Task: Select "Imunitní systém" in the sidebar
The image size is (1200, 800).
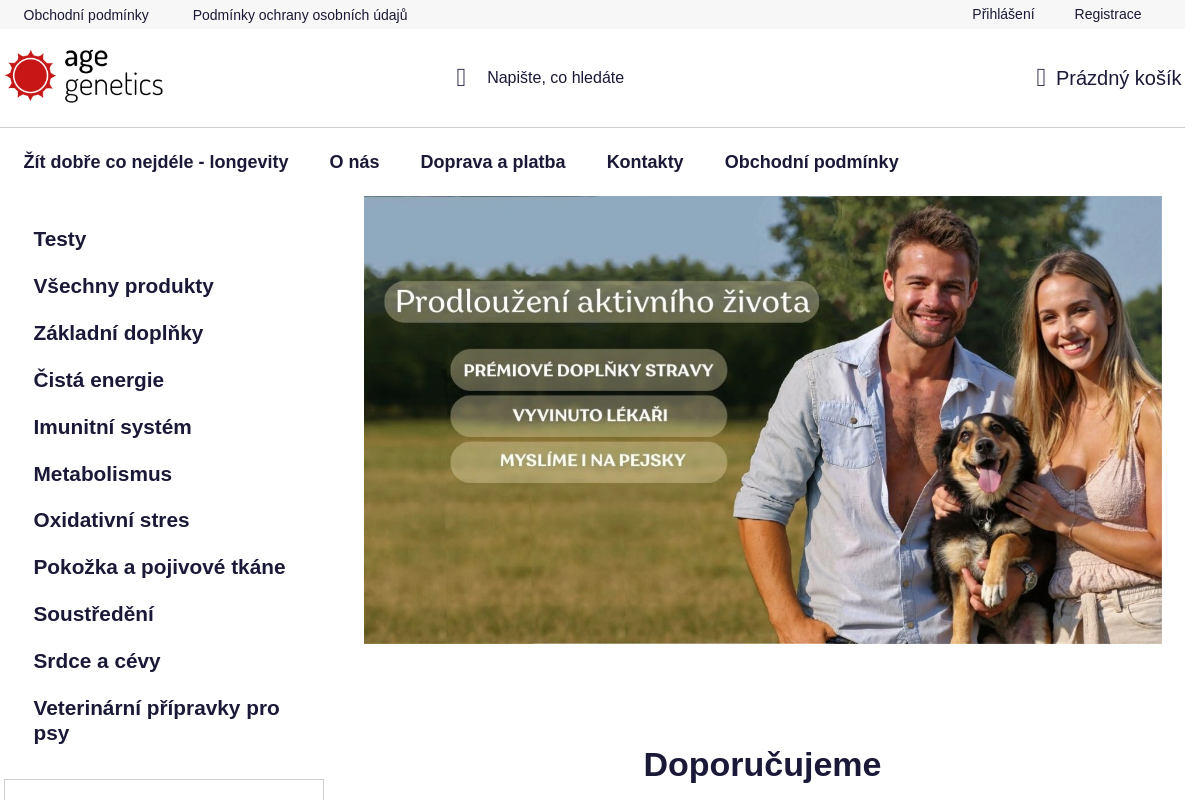Action: (112, 427)
